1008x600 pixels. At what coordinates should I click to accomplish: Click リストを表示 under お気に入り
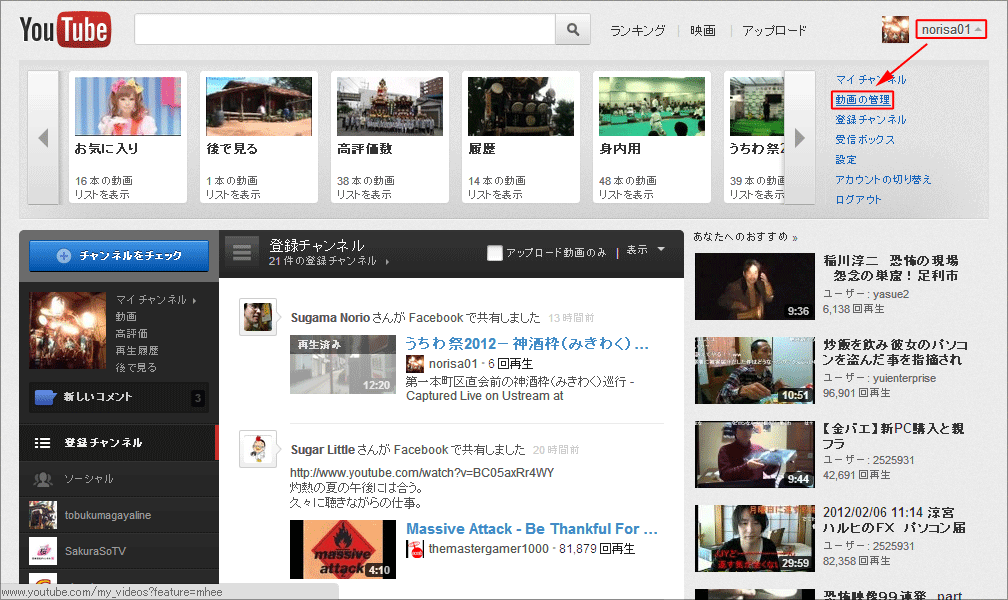click(102, 194)
